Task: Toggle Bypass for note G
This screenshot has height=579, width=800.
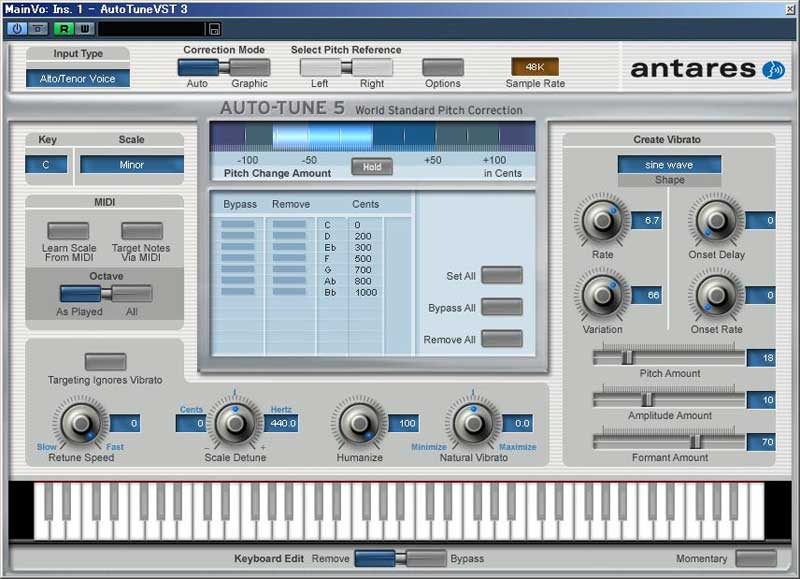Action: pos(238,269)
